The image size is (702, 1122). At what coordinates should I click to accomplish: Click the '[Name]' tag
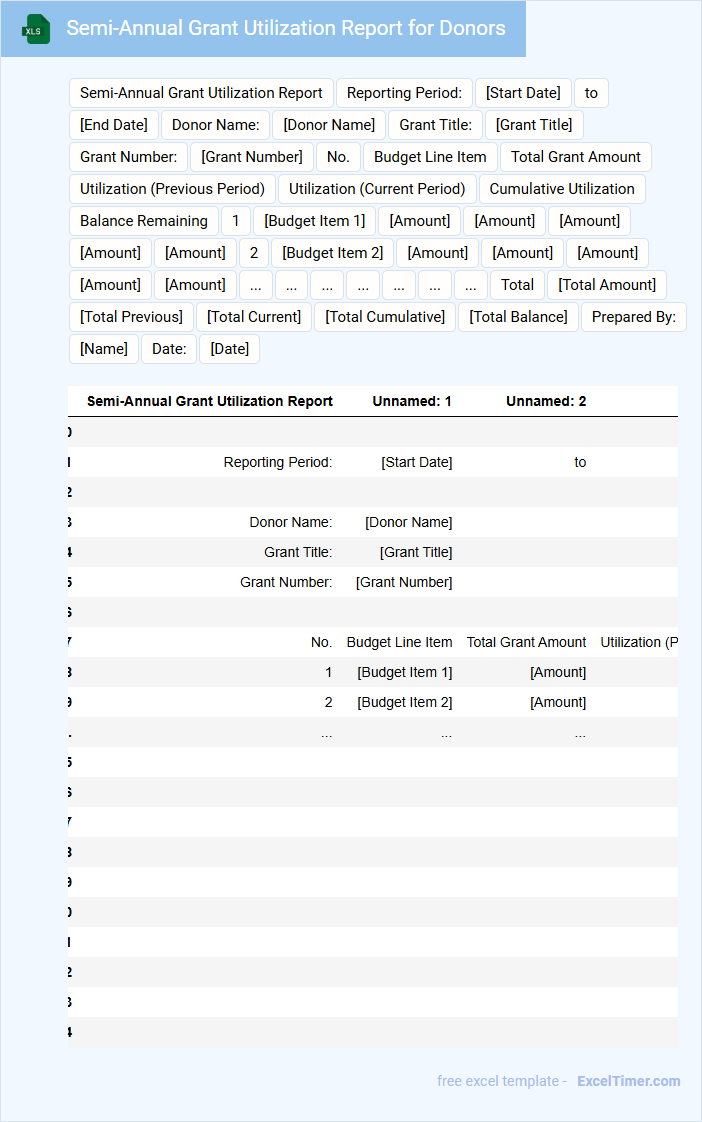coord(104,349)
